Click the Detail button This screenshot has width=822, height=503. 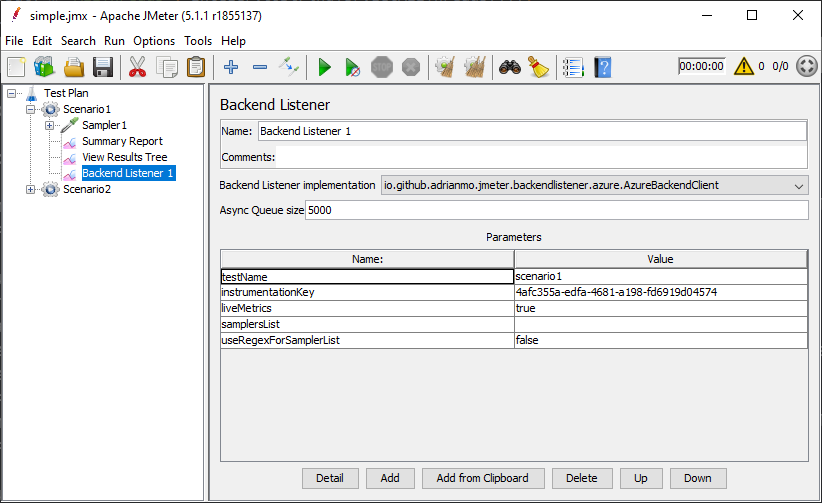point(330,478)
